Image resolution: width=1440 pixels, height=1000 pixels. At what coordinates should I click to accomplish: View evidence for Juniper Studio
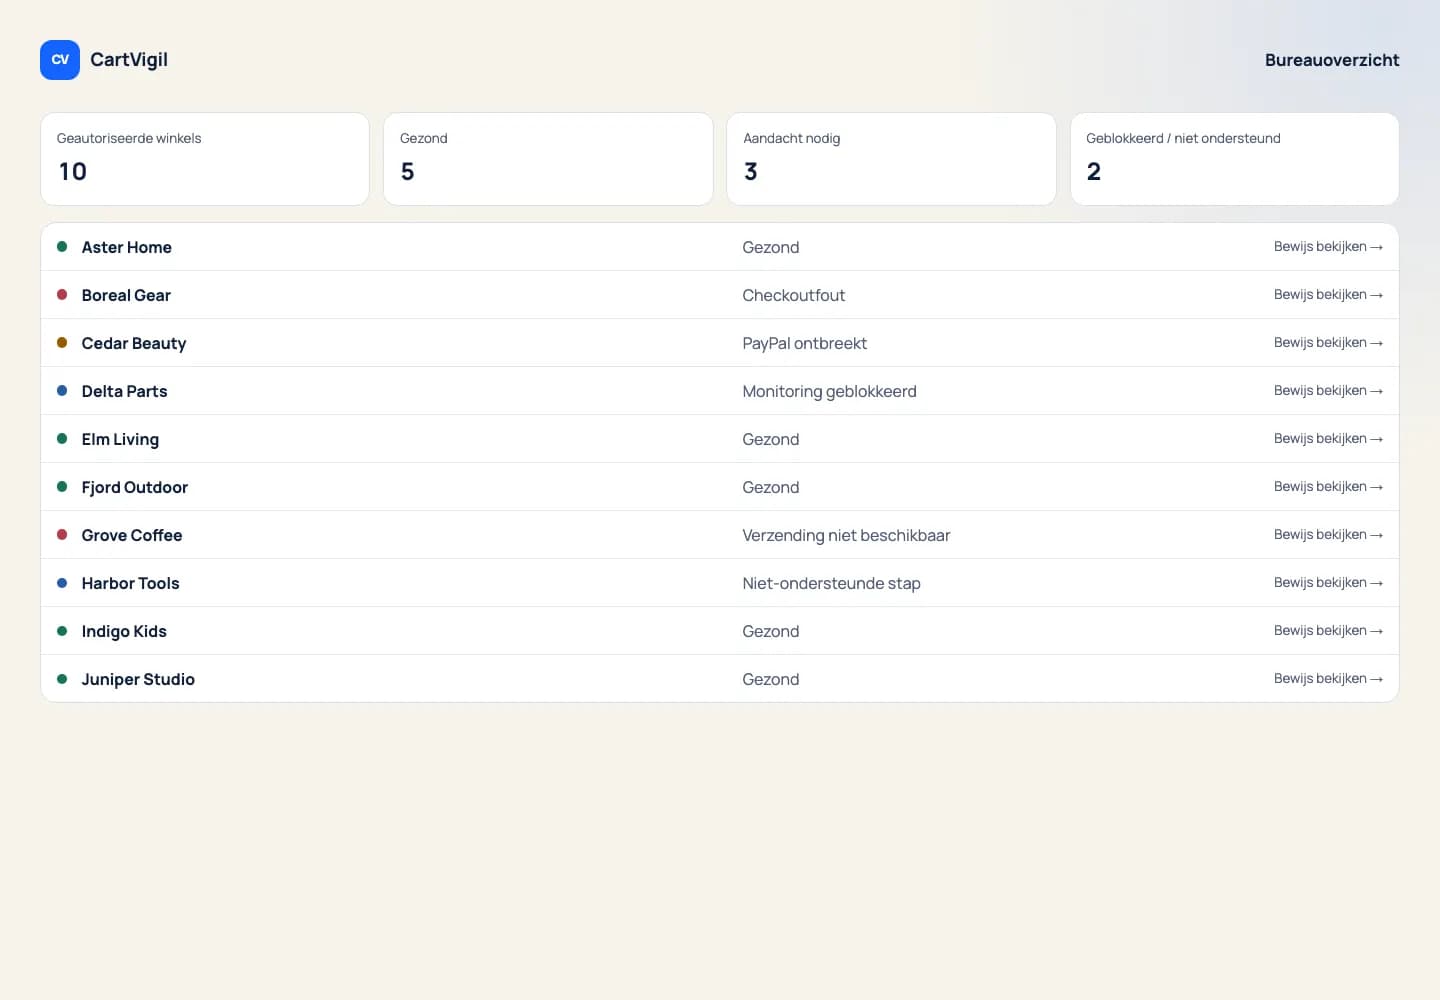coord(1328,679)
